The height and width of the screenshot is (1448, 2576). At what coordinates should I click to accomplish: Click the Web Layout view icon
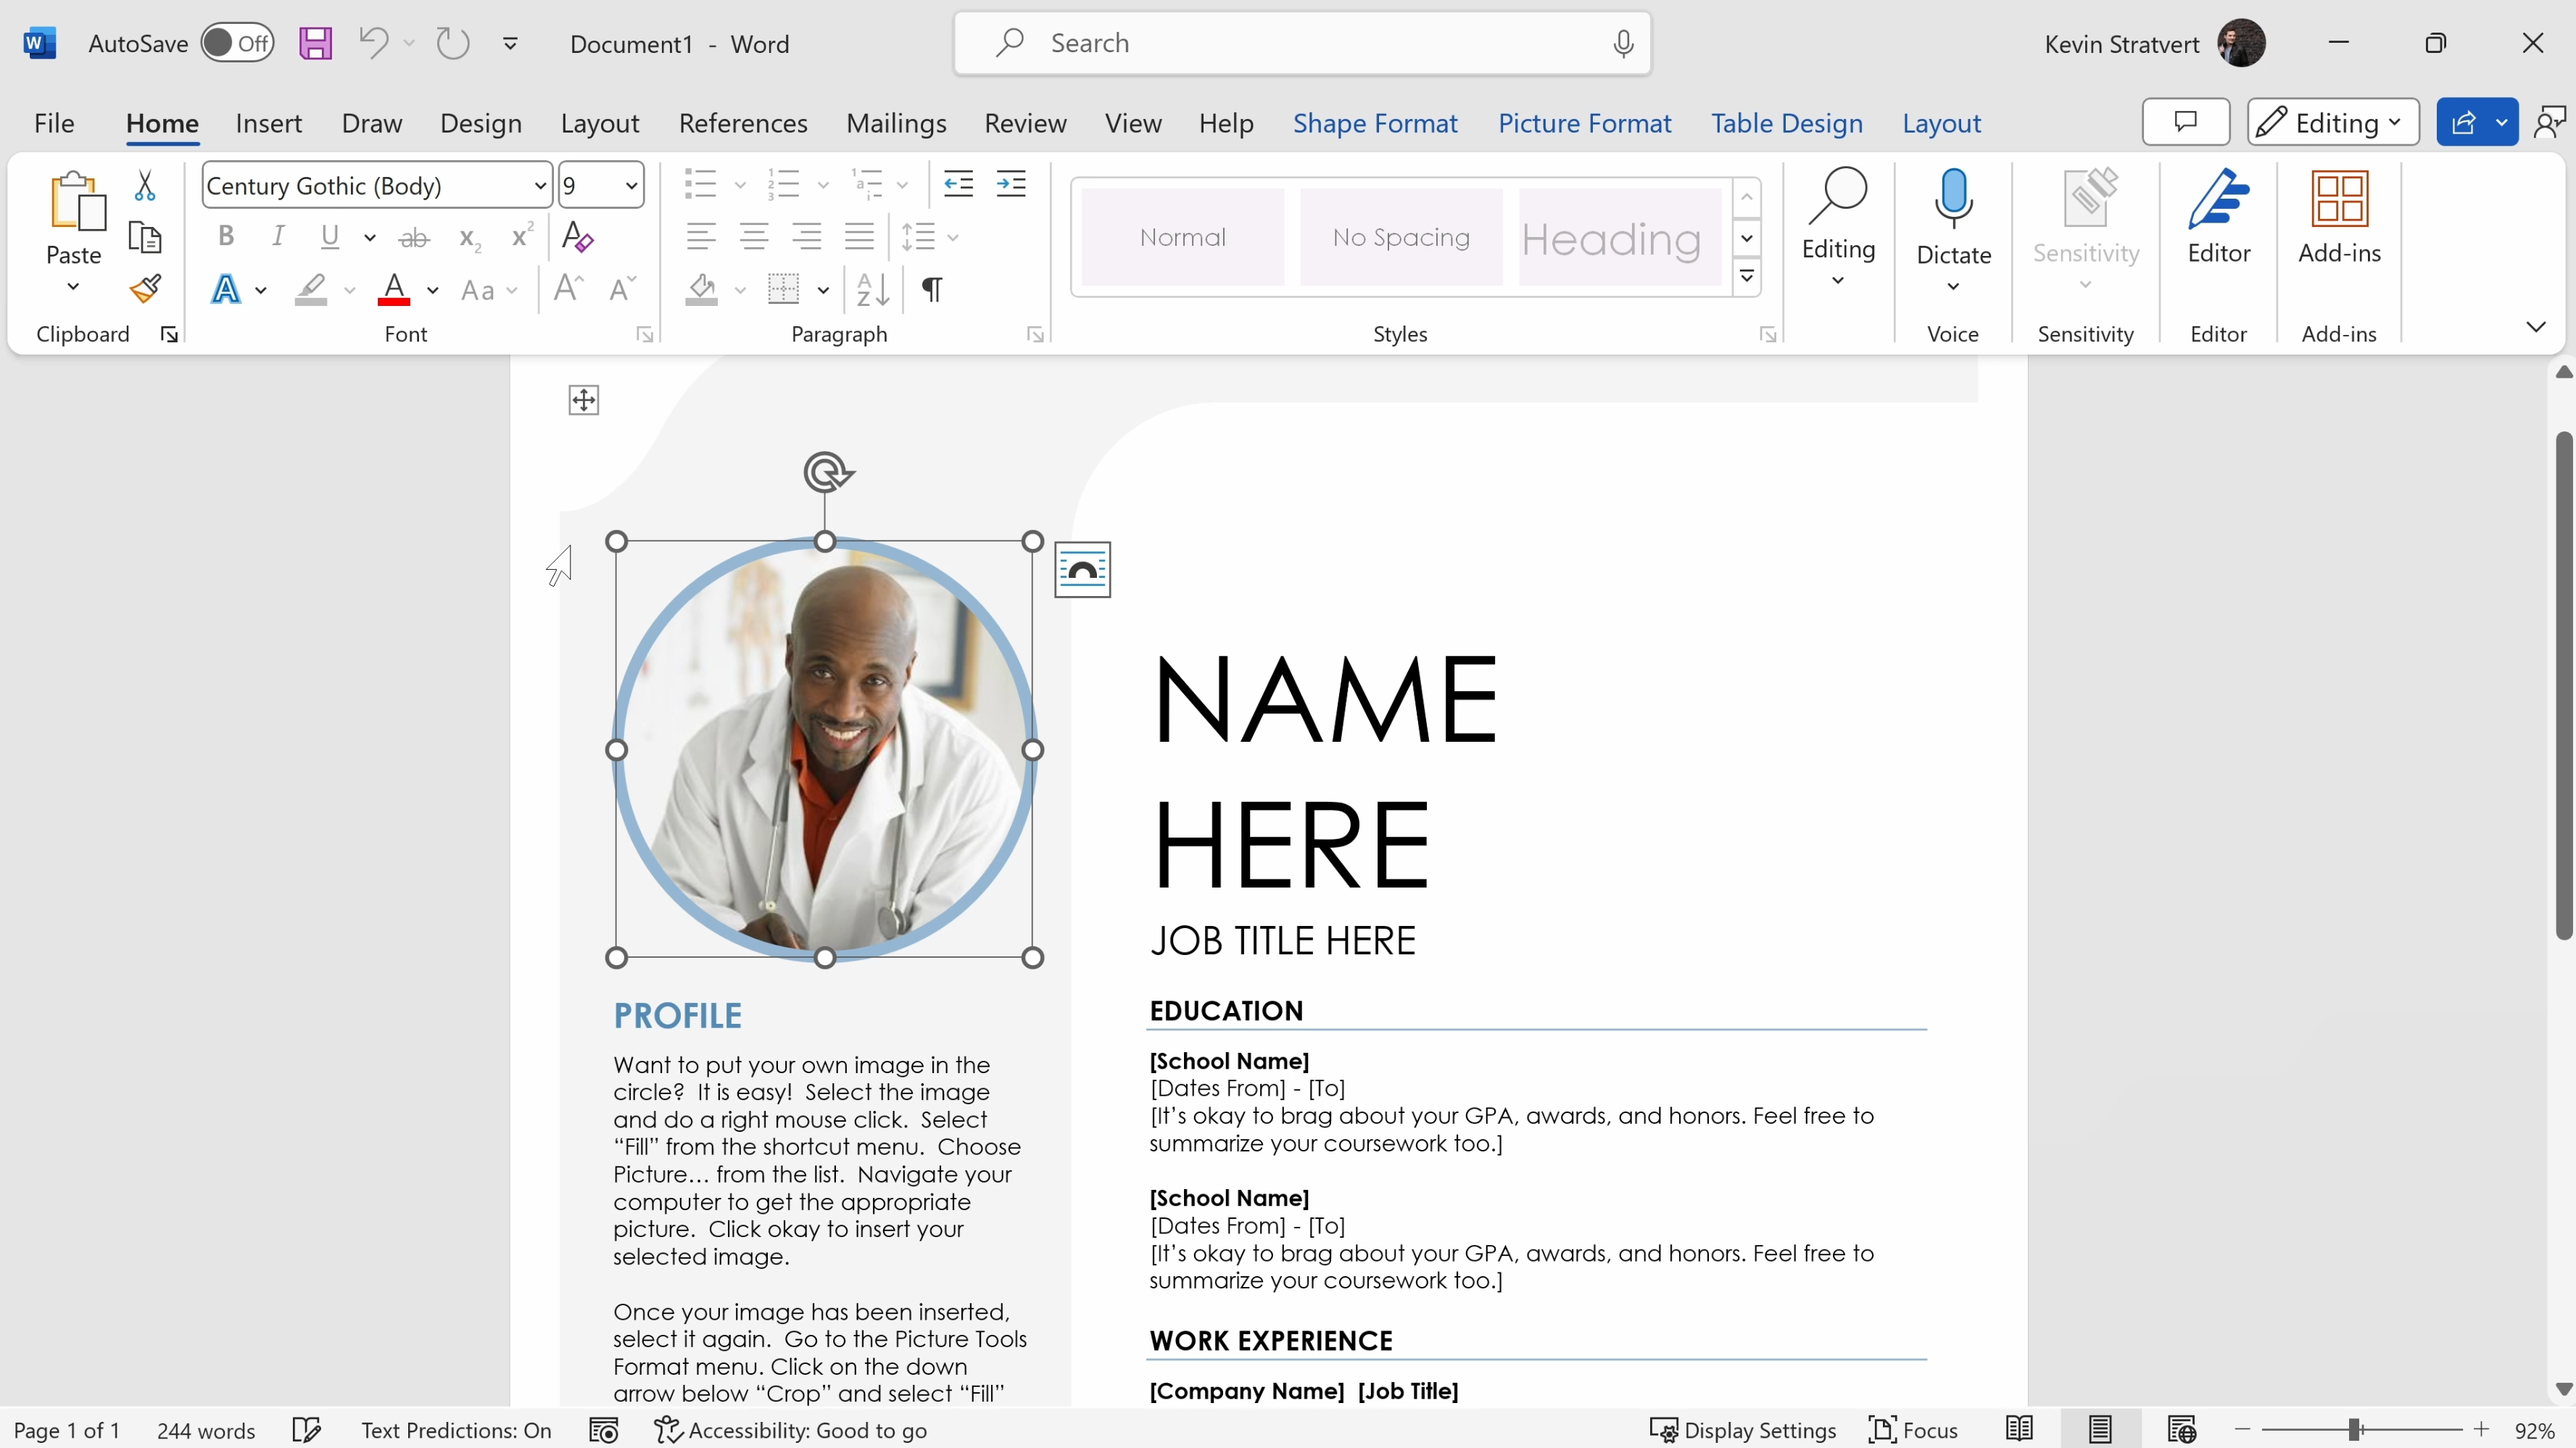(x=2181, y=1430)
